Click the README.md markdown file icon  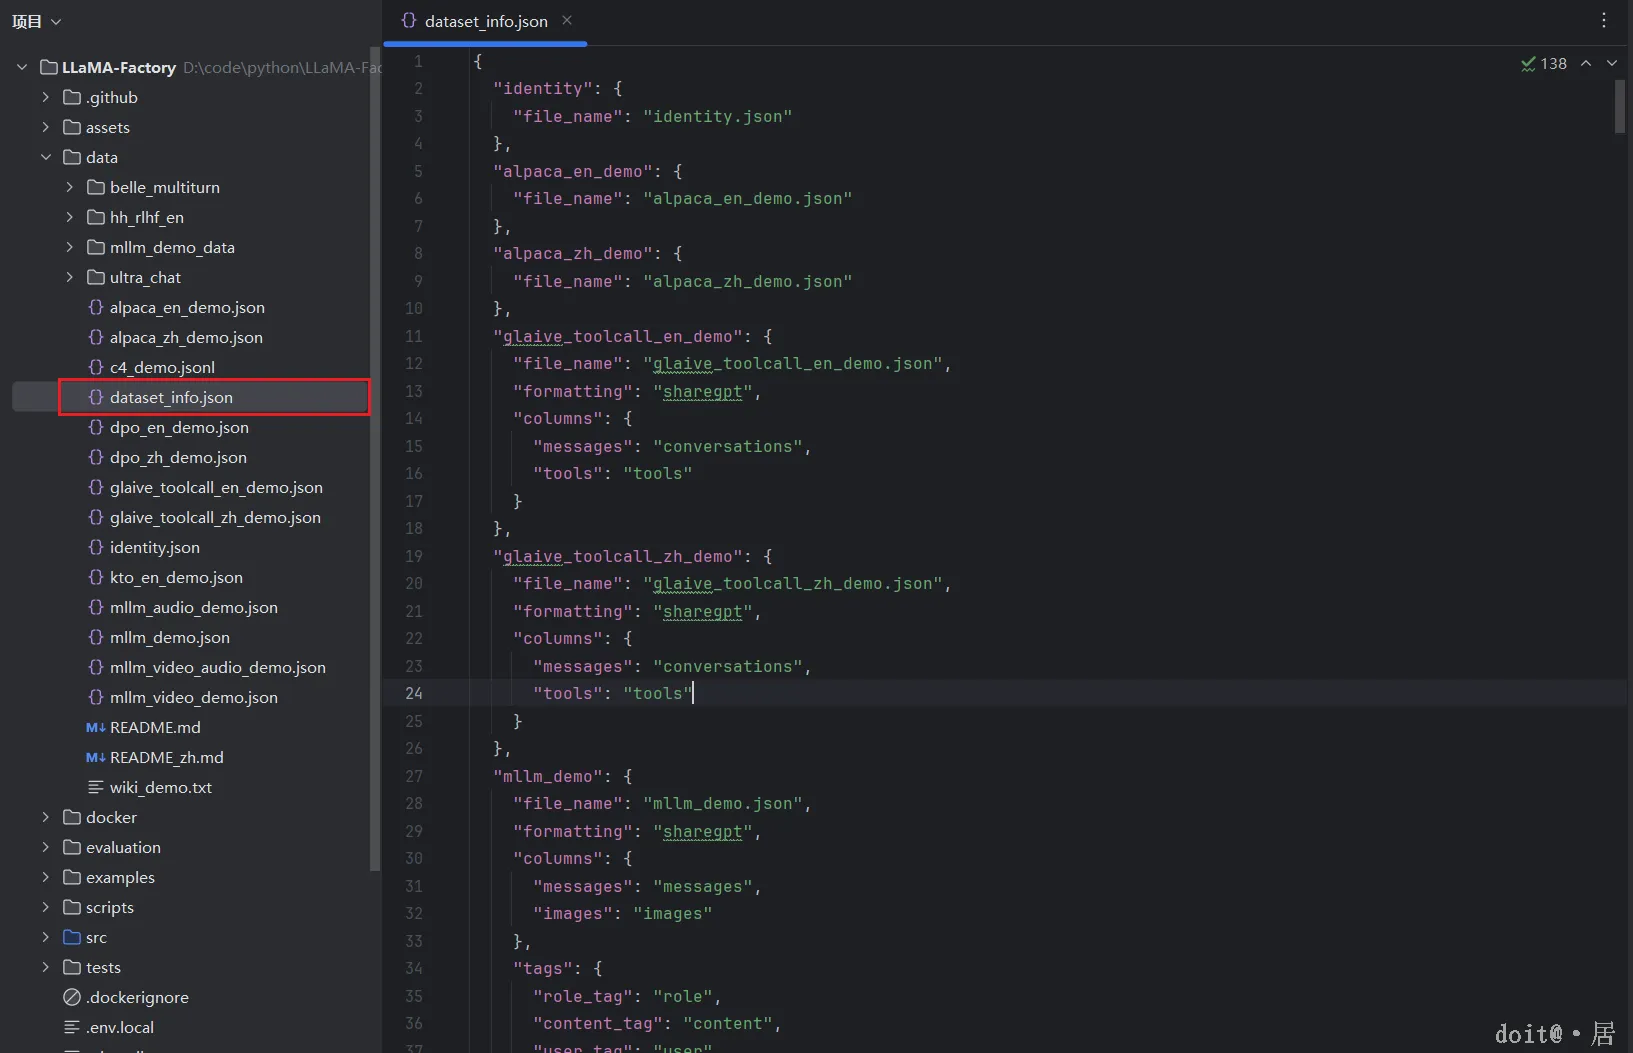[95, 728]
